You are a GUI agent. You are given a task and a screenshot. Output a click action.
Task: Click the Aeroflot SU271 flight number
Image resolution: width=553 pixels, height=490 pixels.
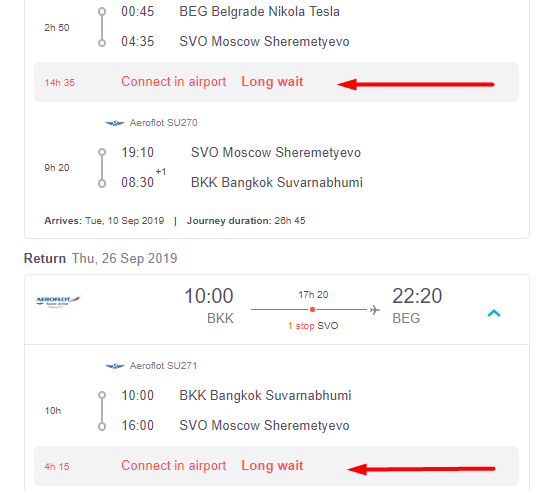[163, 366]
